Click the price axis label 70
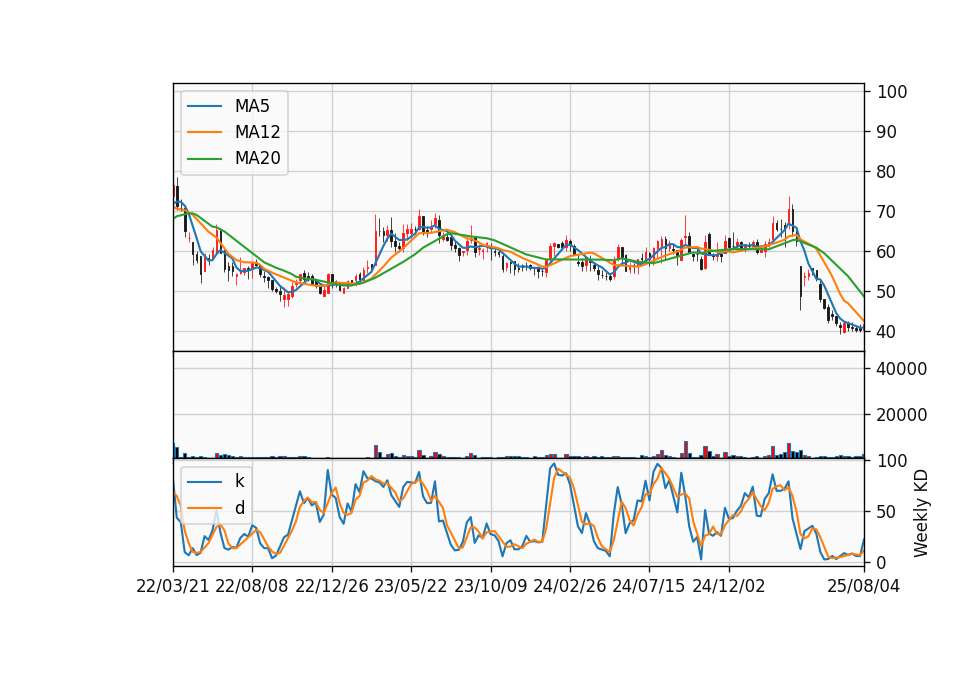The image size is (960, 690). pyautogui.click(x=887, y=212)
